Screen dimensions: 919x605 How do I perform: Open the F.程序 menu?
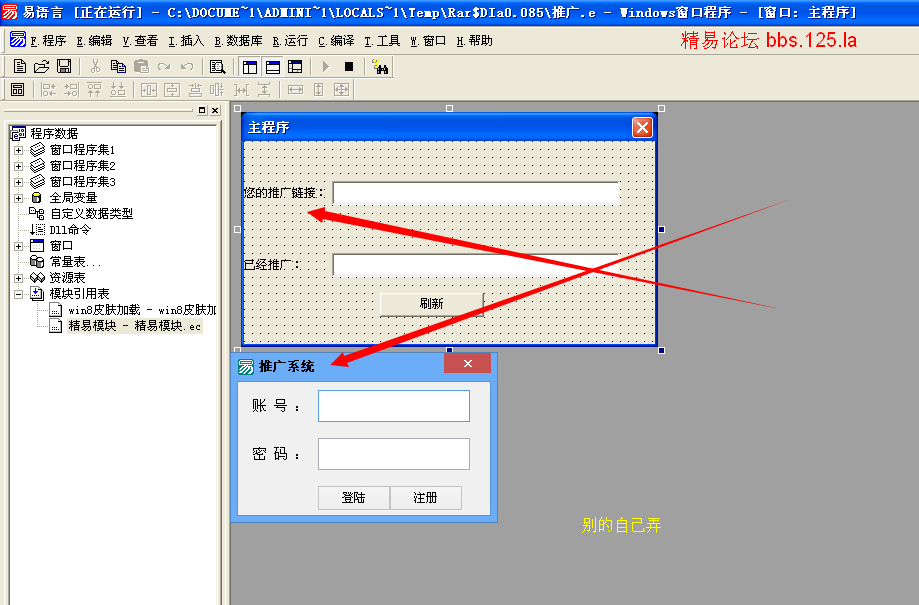point(48,41)
